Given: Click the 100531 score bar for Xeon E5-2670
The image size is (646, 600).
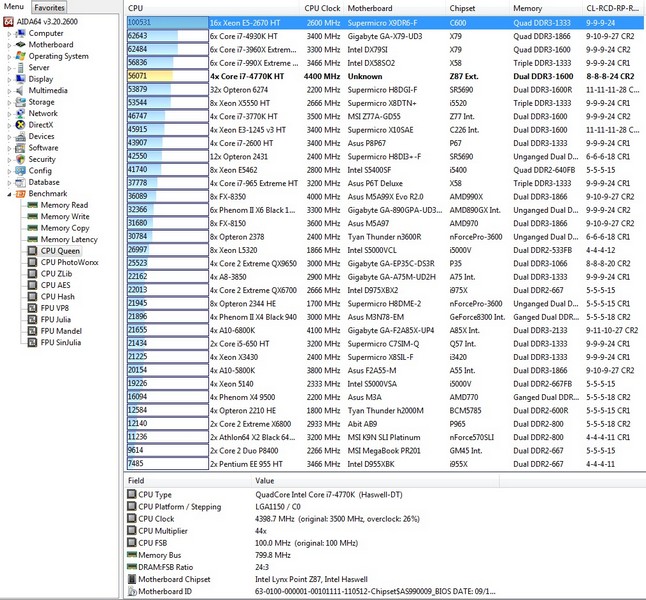Looking at the screenshot, I should tap(167, 23).
